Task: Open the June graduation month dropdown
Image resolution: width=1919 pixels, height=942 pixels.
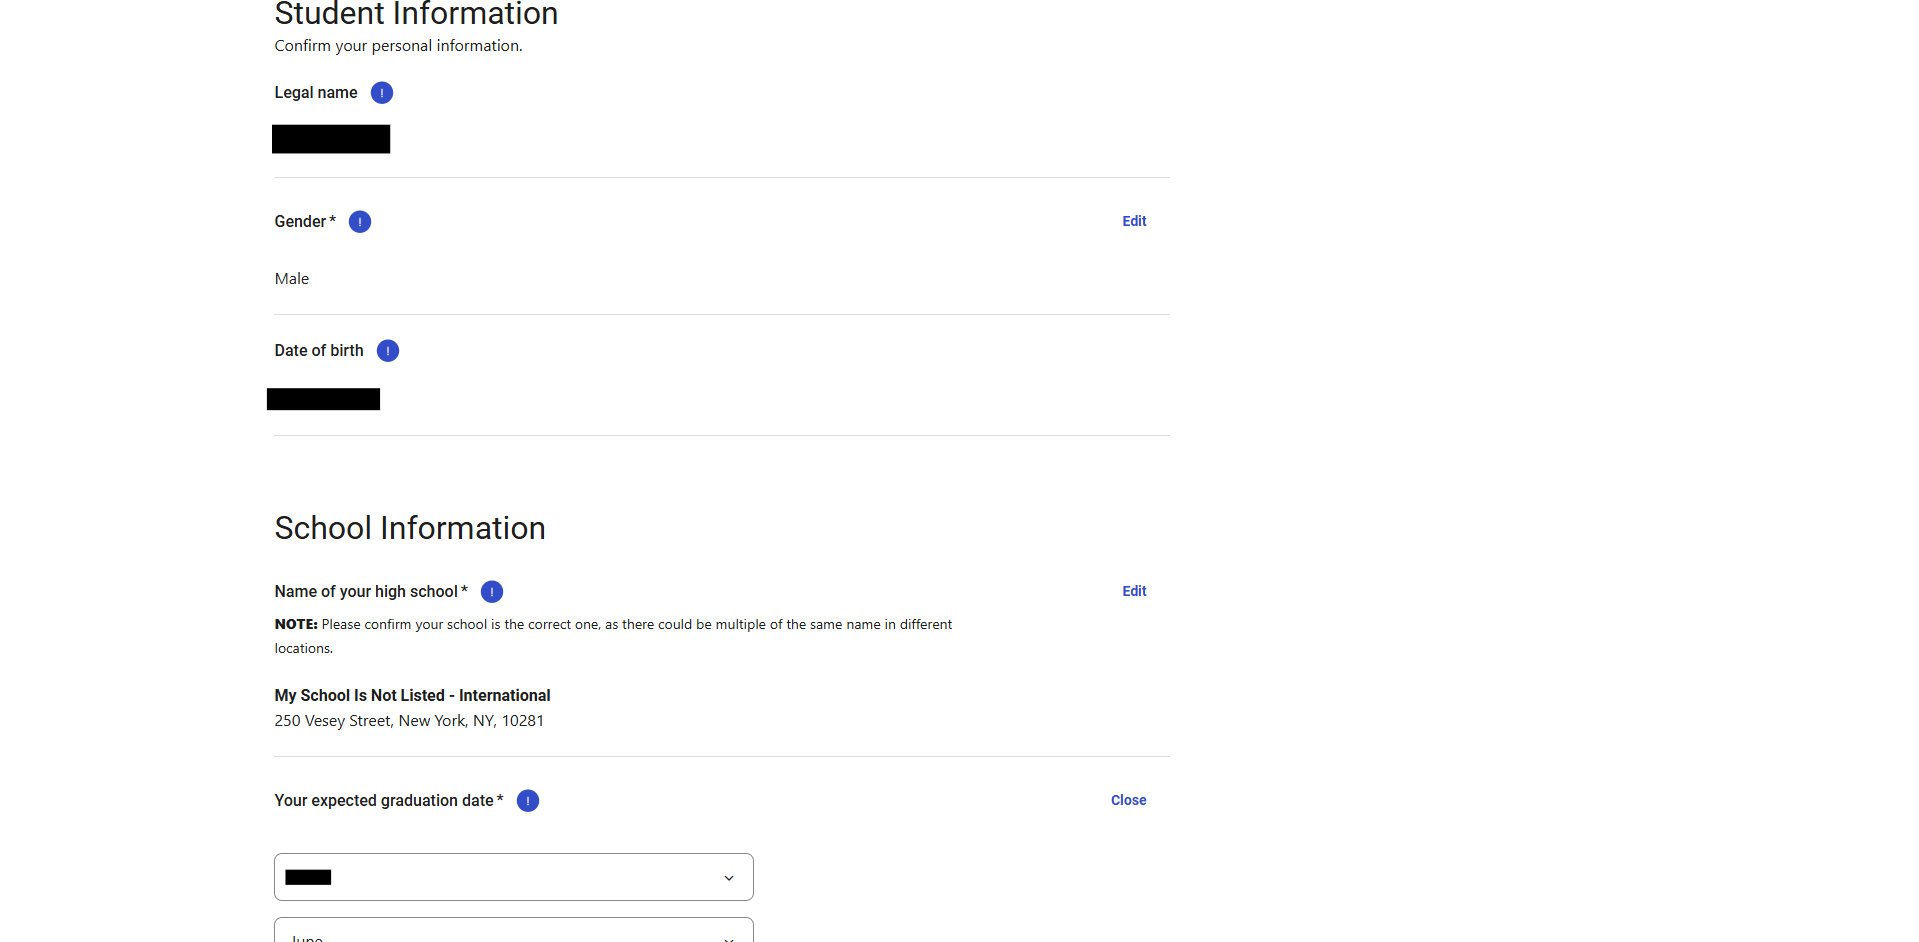Action: (513, 932)
